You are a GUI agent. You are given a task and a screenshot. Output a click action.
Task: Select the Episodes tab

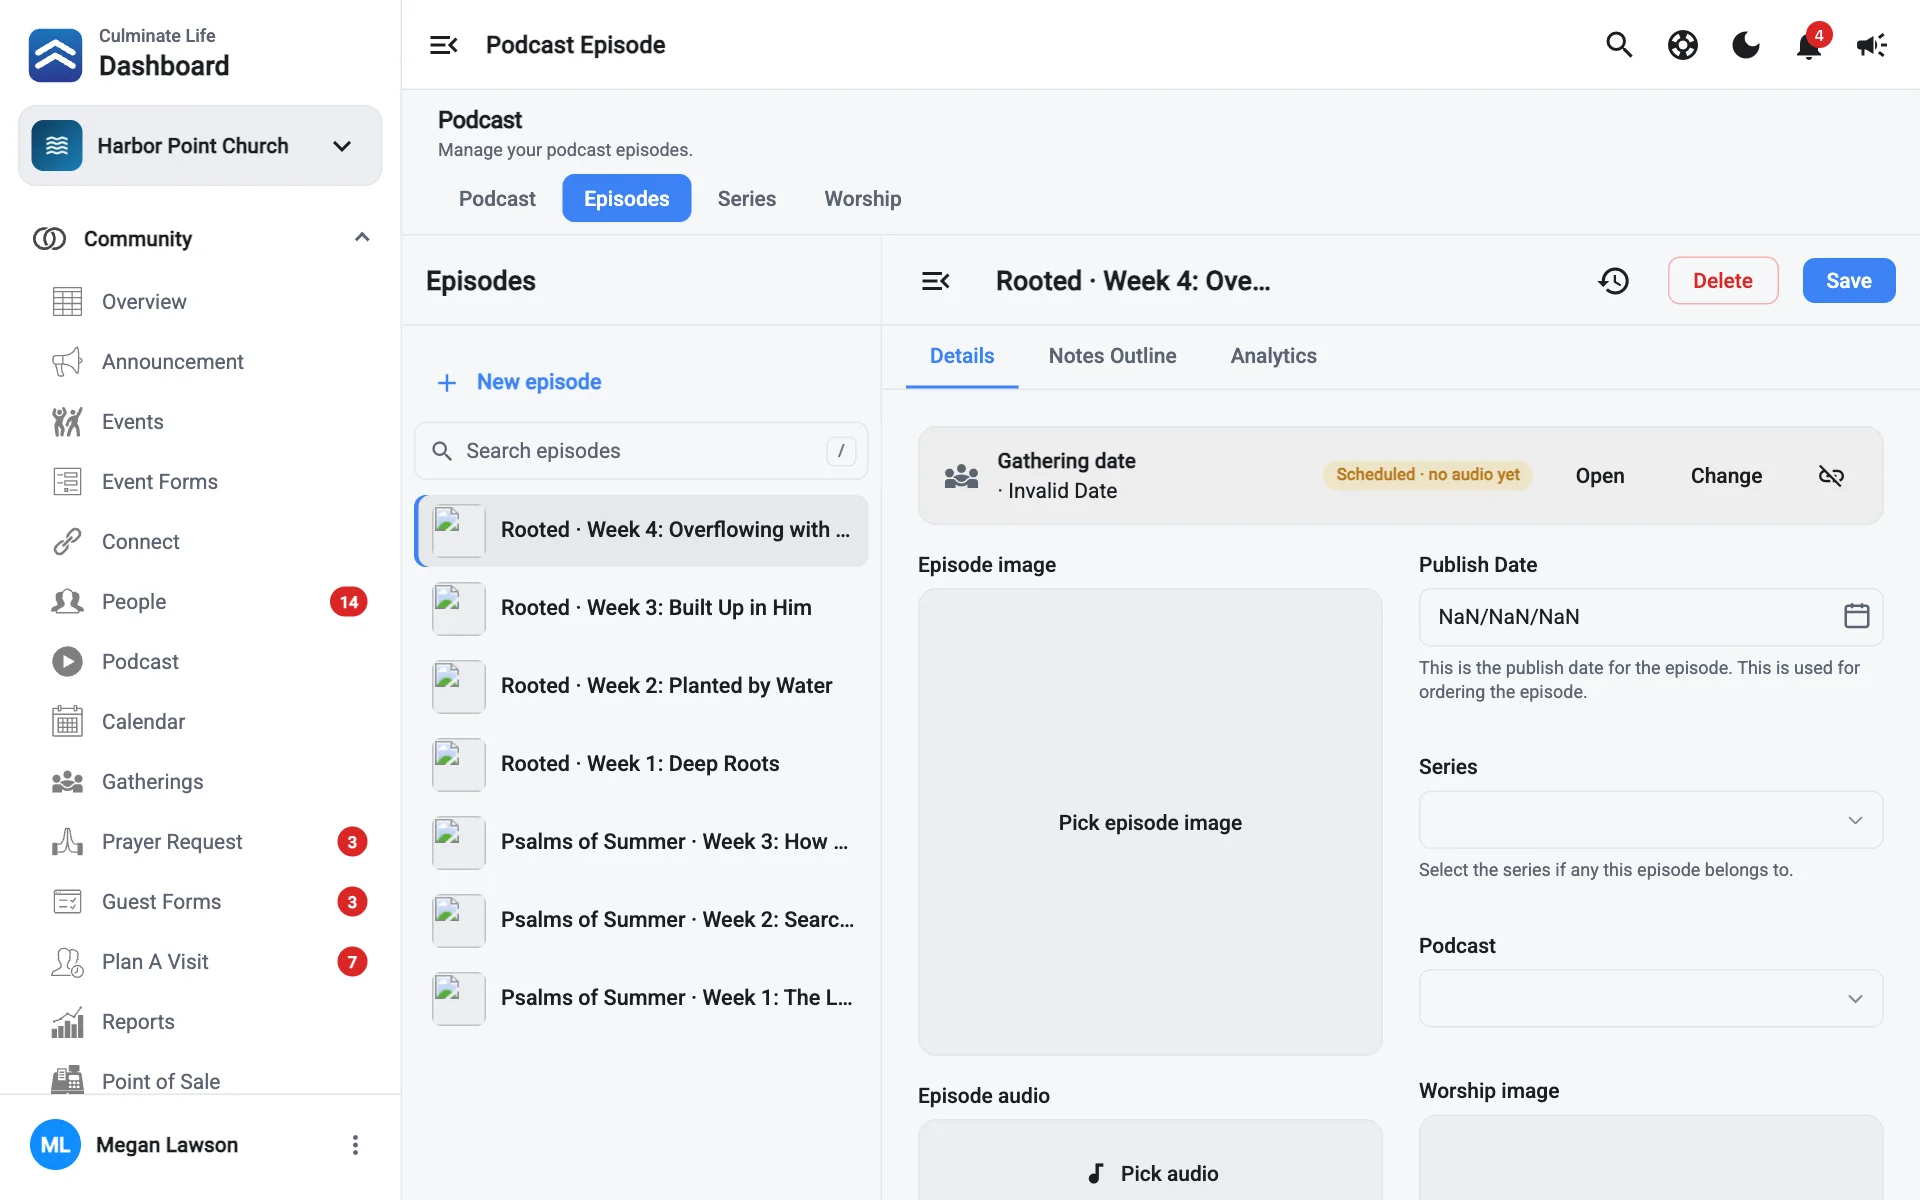(627, 199)
